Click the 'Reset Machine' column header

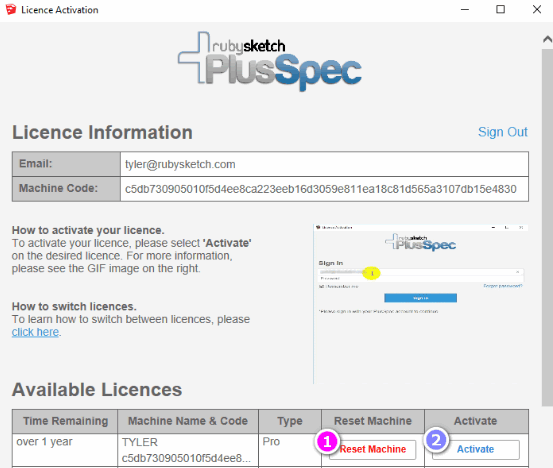[x=373, y=421]
